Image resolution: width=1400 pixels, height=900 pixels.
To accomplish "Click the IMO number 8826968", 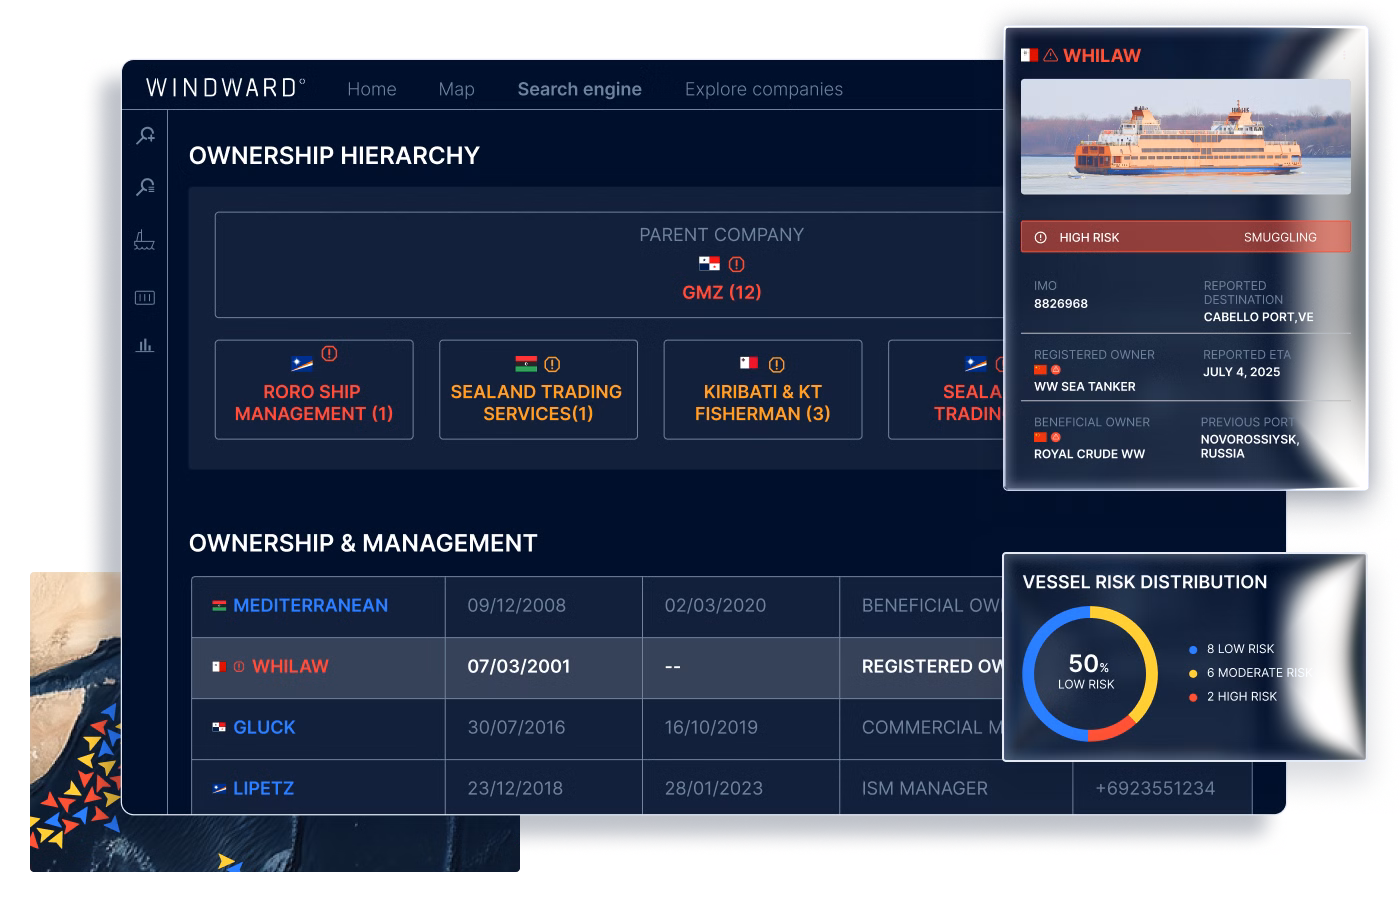I will 1061,304.
